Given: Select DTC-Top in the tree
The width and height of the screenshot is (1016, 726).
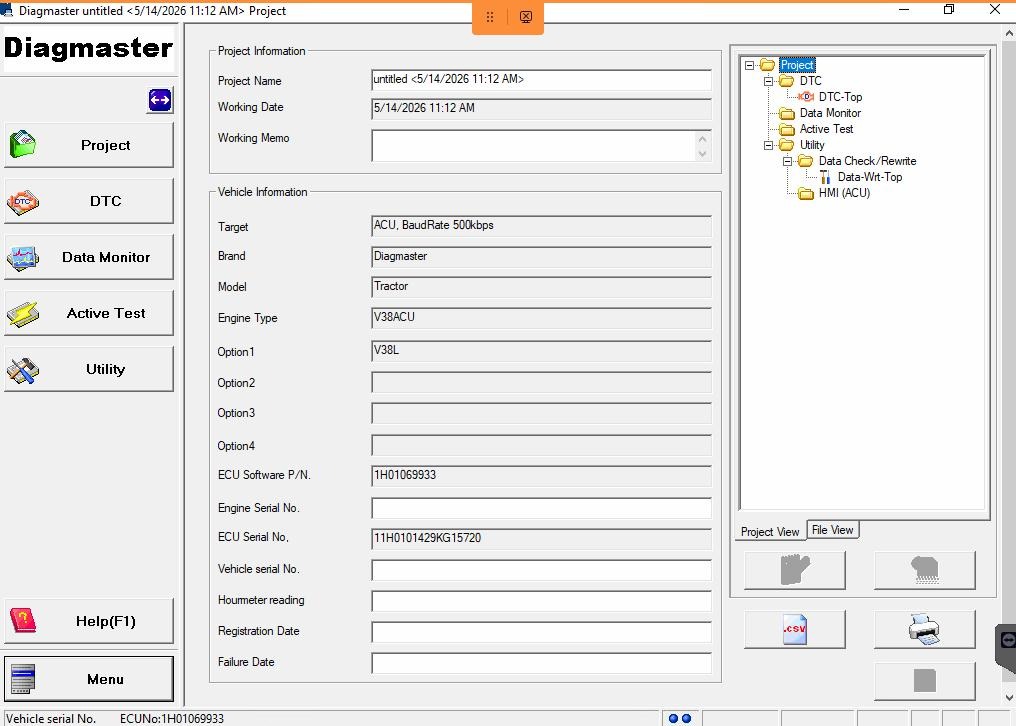Looking at the screenshot, I should coord(840,97).
